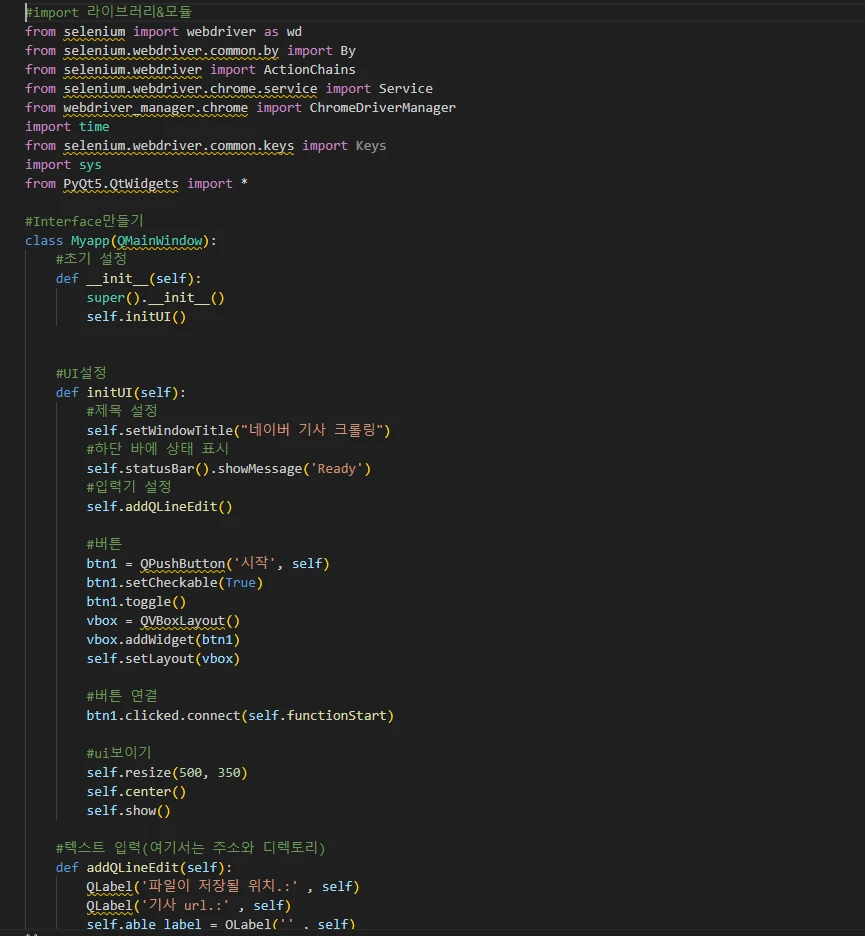This screenshot has height=936, width=865.
Task: Click the Keys import at line end
Action: [x=370, y=145]
